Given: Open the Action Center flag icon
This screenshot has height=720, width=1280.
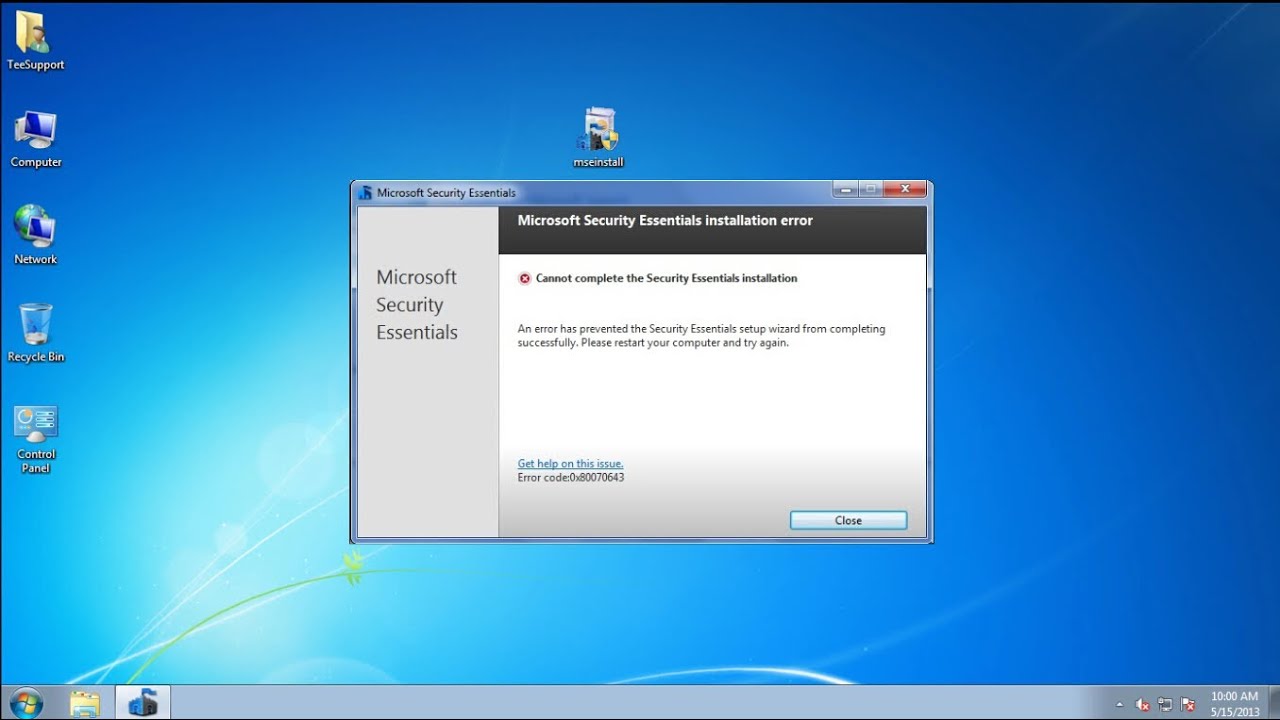Looking at the screenshot, I should coord(1187,704).
